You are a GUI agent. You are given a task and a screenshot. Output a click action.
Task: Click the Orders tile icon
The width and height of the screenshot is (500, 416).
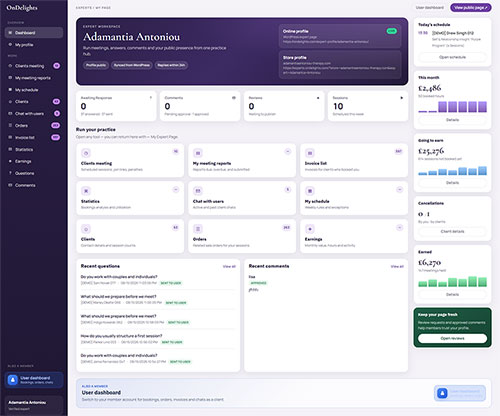(x=198, y=229)
